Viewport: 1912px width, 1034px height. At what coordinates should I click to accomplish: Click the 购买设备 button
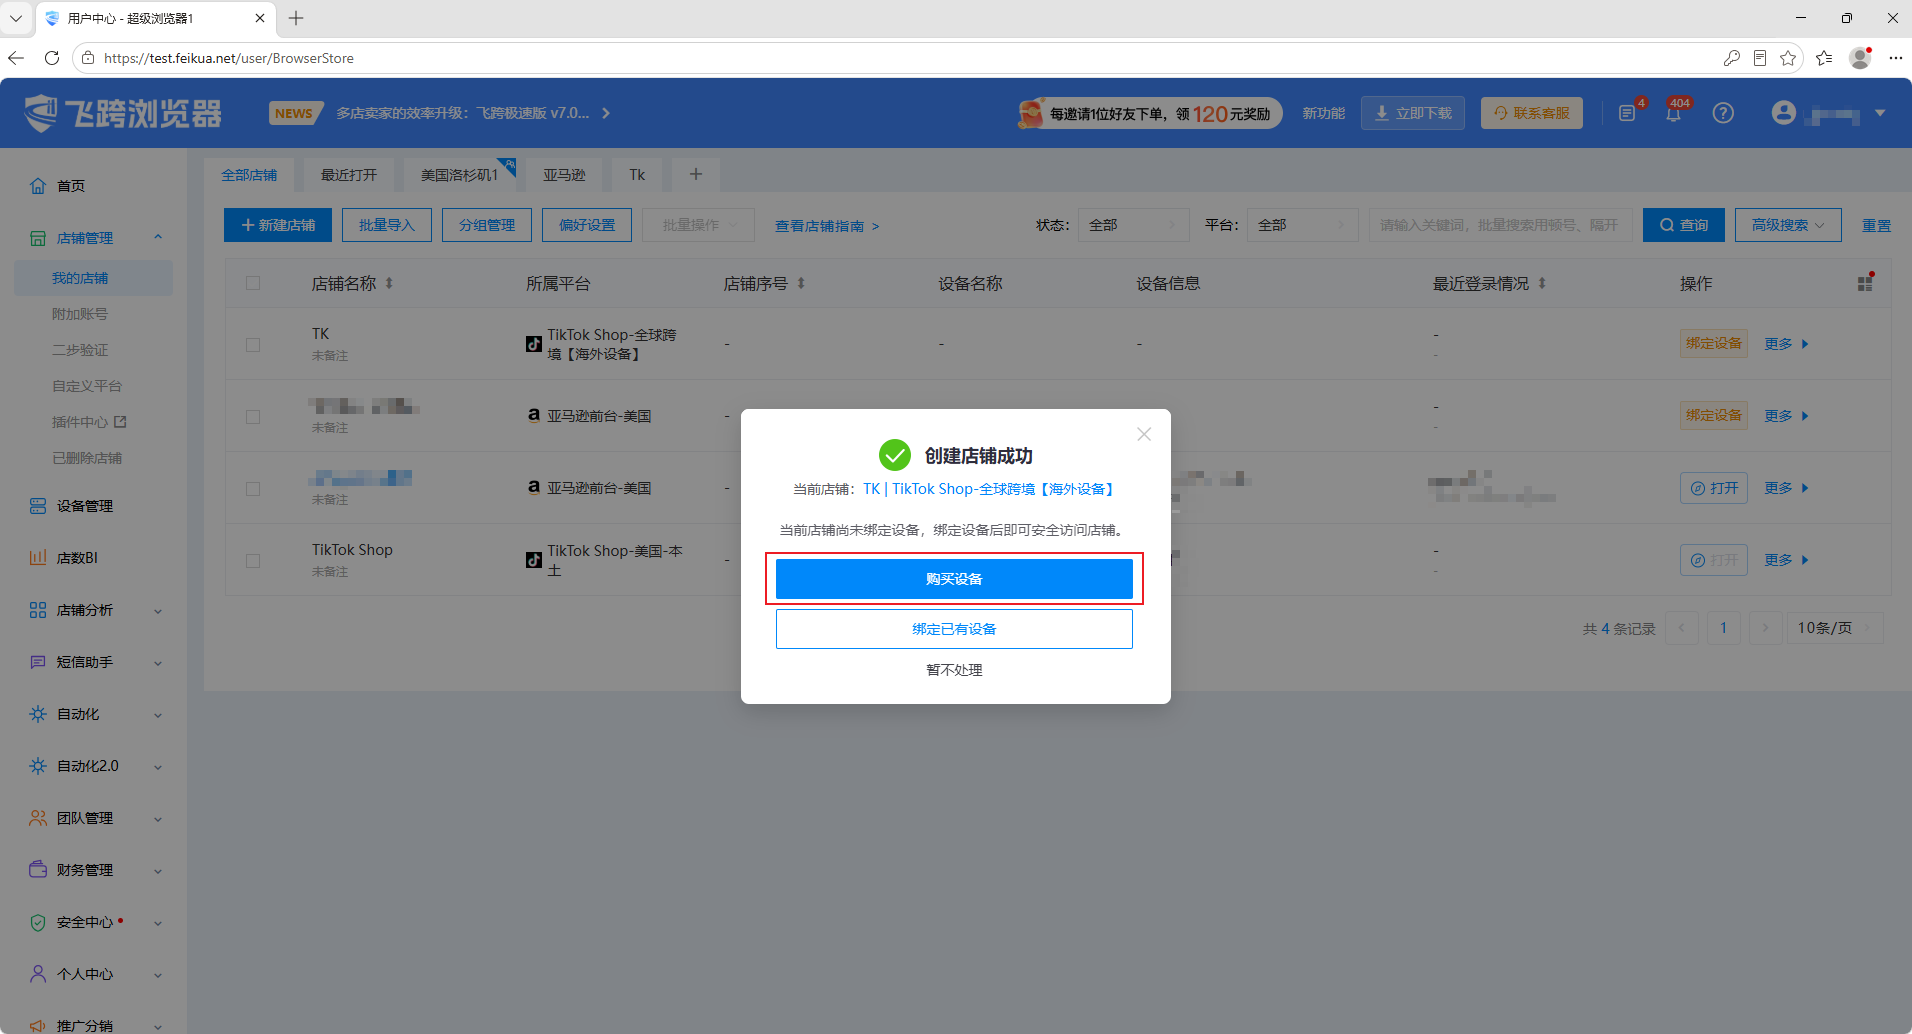(954, 579)
